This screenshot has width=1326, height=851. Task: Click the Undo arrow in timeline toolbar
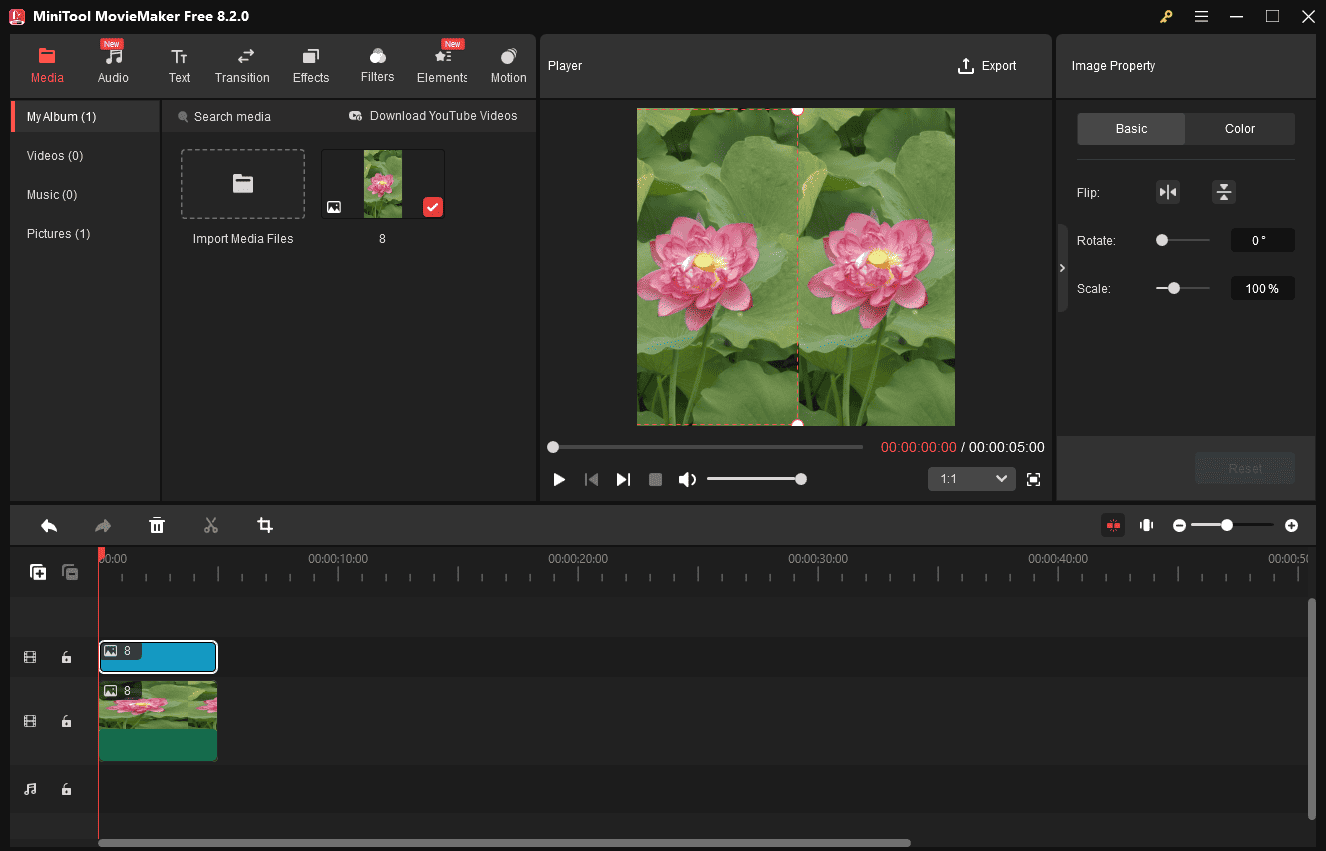[x=49, y=525]
